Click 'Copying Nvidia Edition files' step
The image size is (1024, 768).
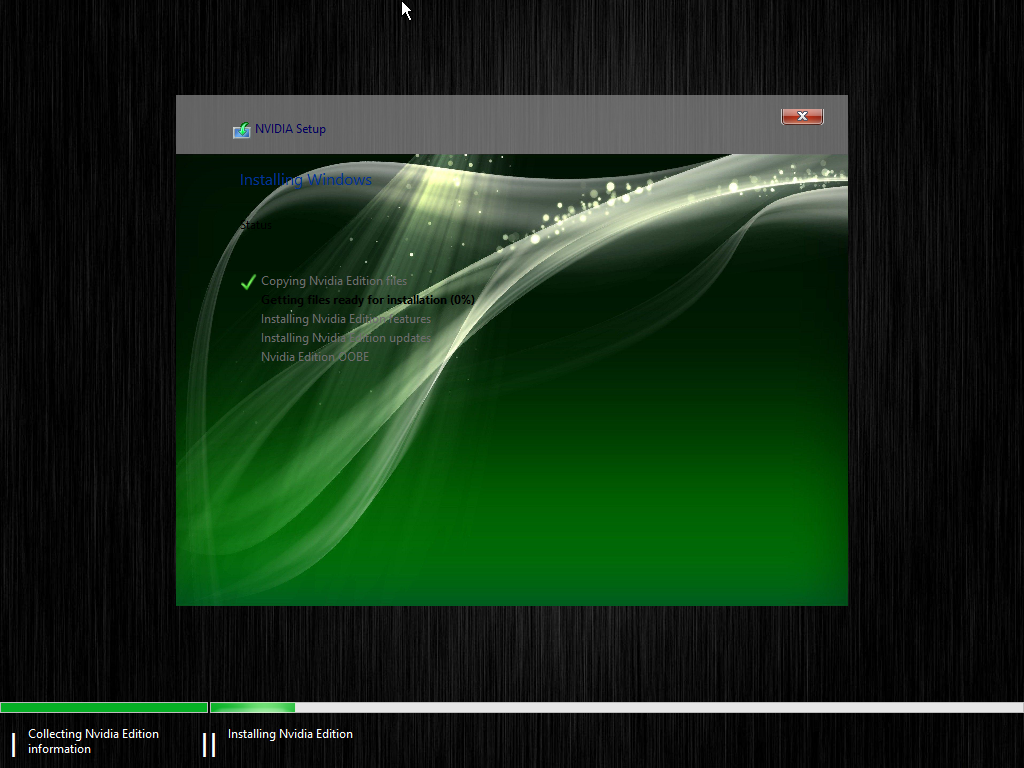tap(334, 281)
